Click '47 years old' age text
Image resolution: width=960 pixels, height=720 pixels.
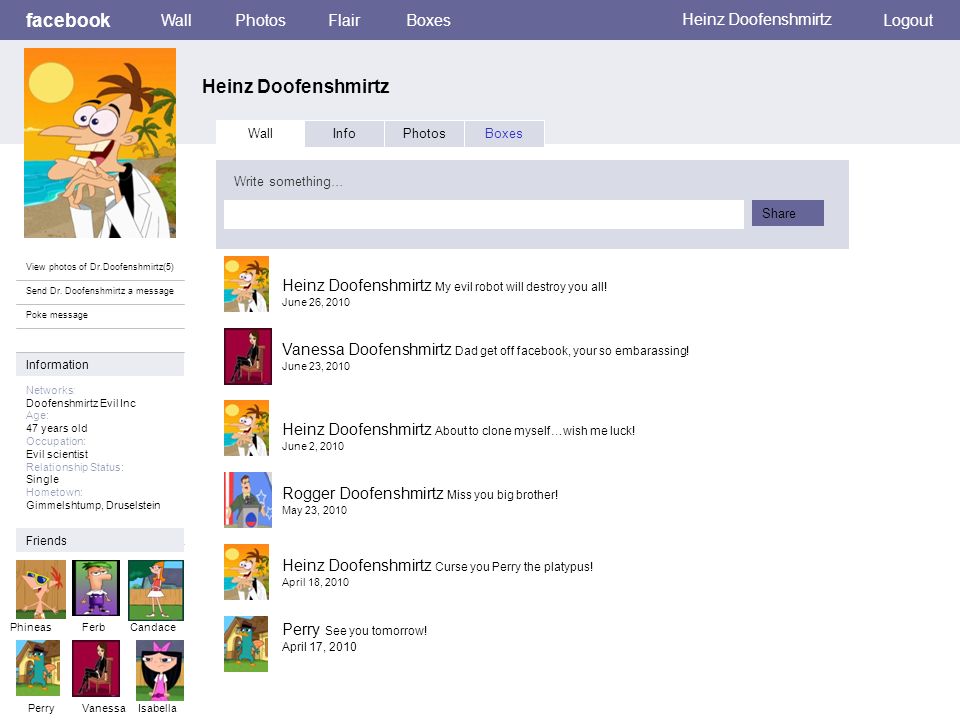point(57,428)
